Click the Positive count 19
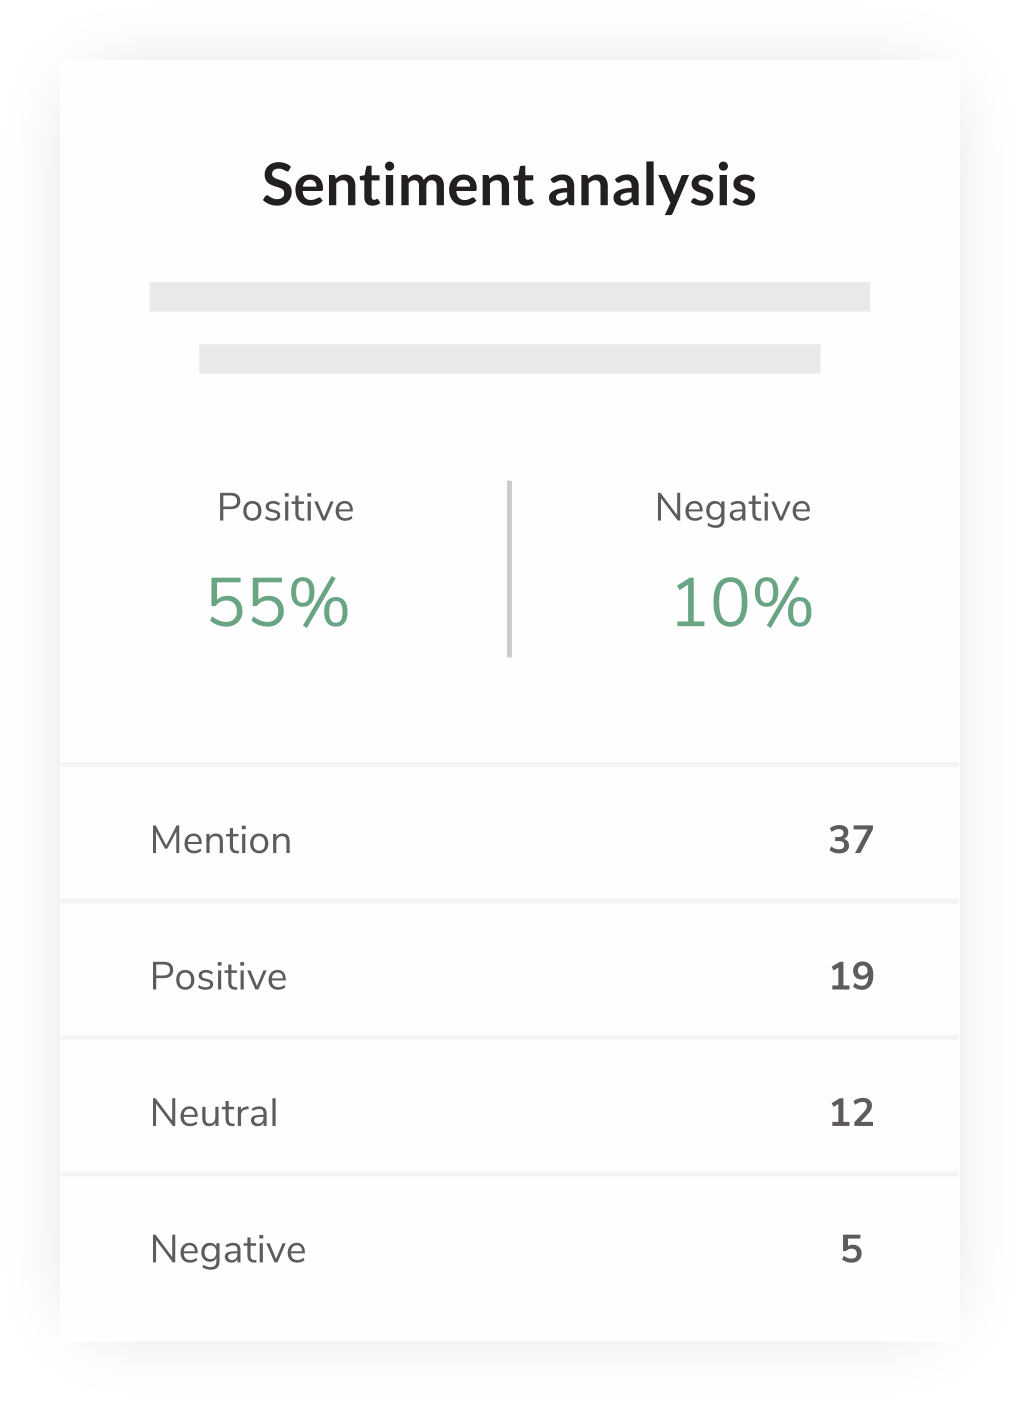This screenshot has height=1401, width=1020. tap(851, 977)
